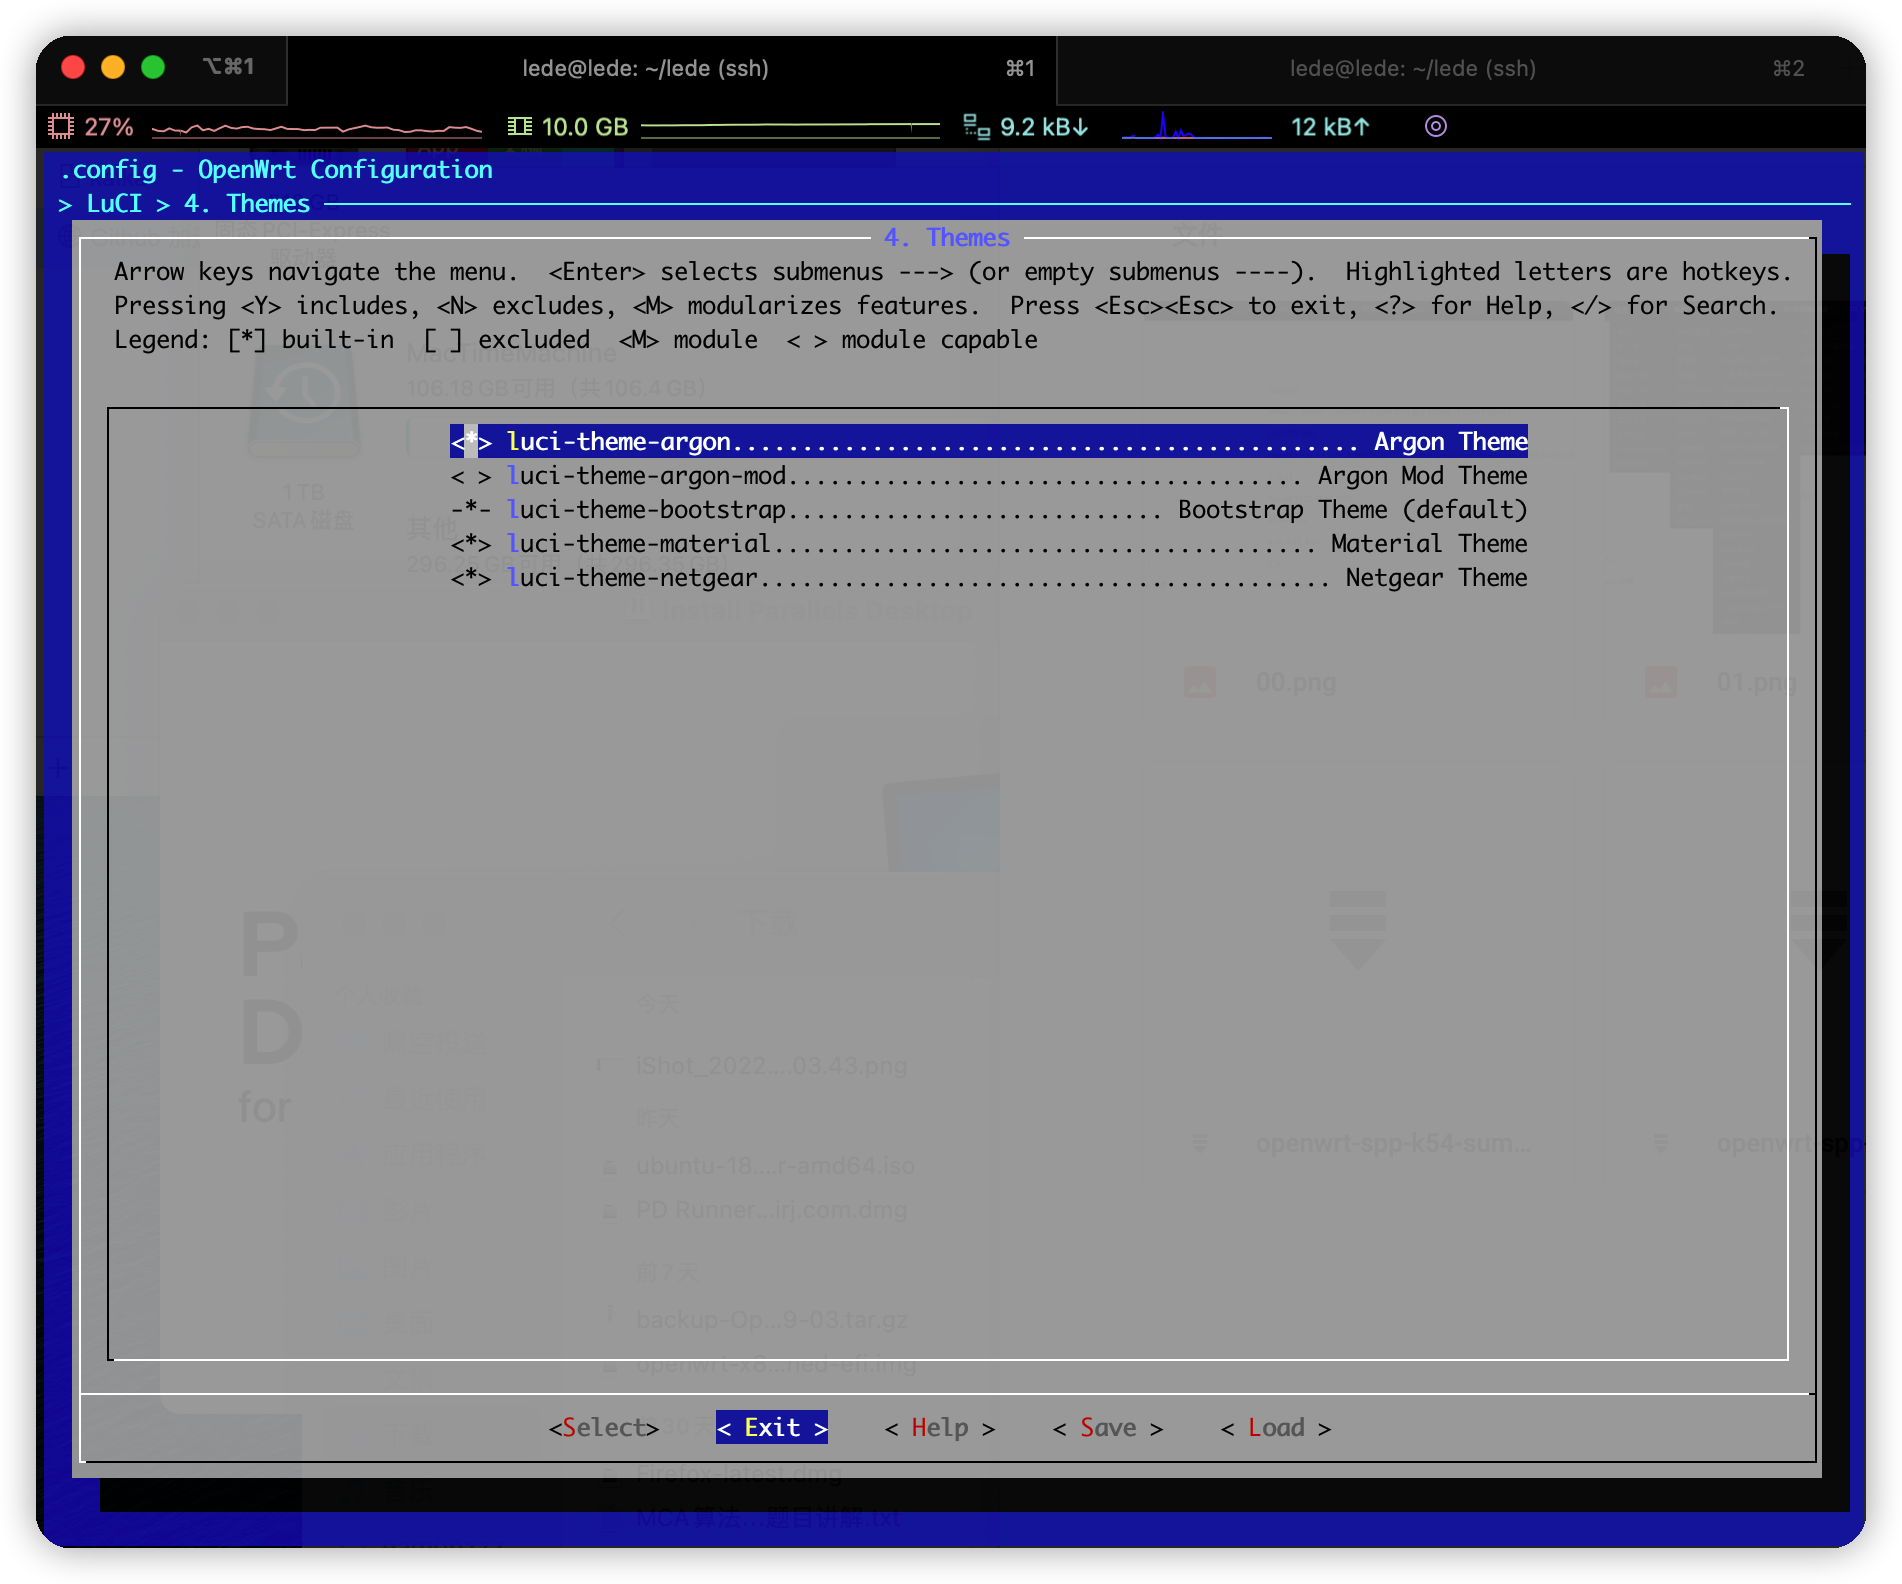Click the CPU usage graph line
Screen dimensions: 1902x1584
point(316,128)
